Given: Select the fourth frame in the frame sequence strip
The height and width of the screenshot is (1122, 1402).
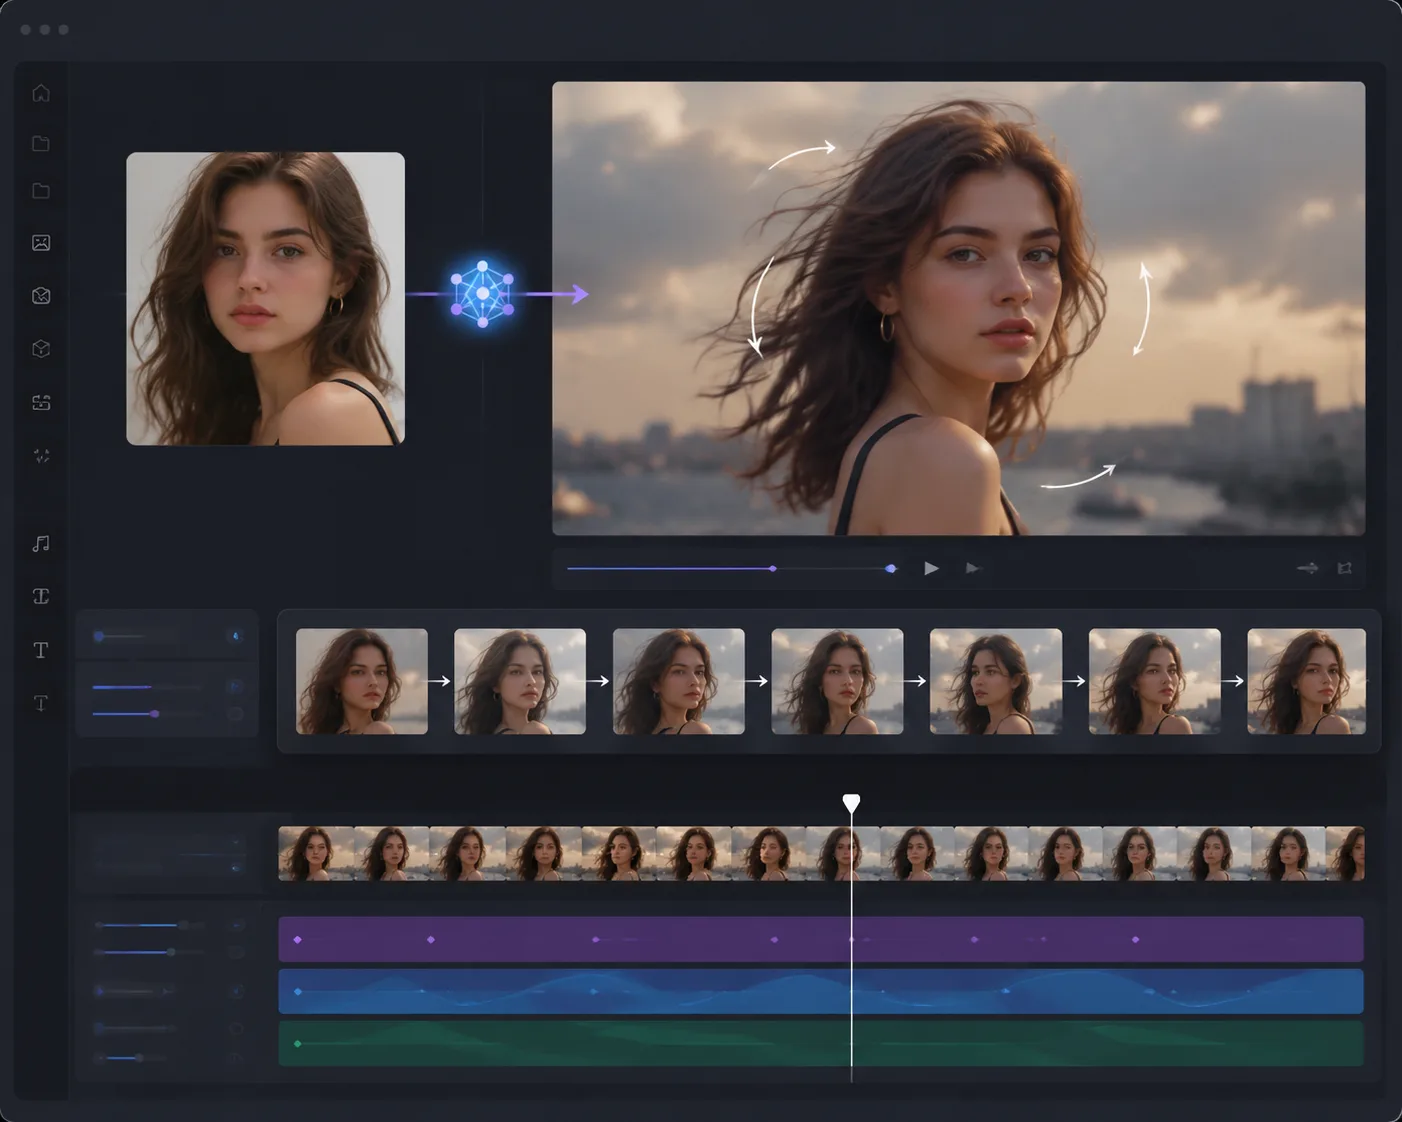Looking at the screenshot, I should pyautogui.click(x=837, y=681).
